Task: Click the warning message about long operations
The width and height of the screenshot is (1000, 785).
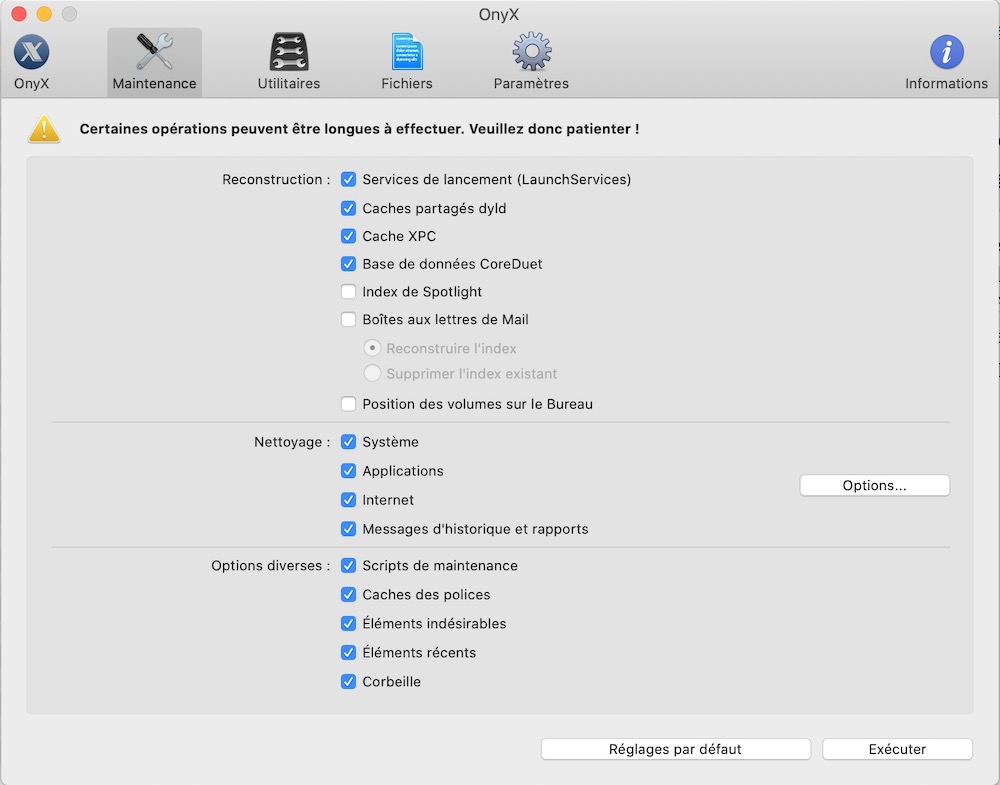Action: (359, 129)
